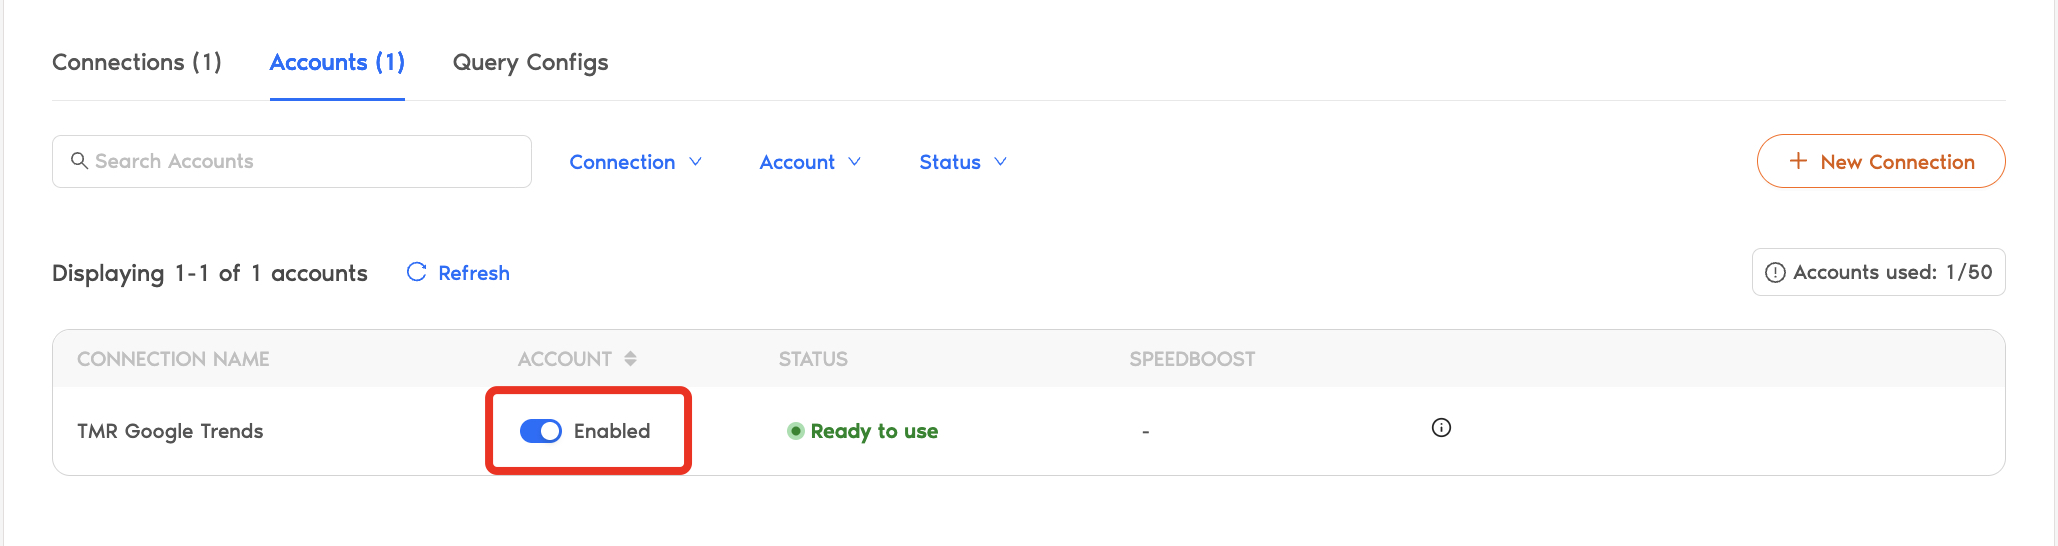
Task: Open the Query Configs tab
Action: point(530,62)
